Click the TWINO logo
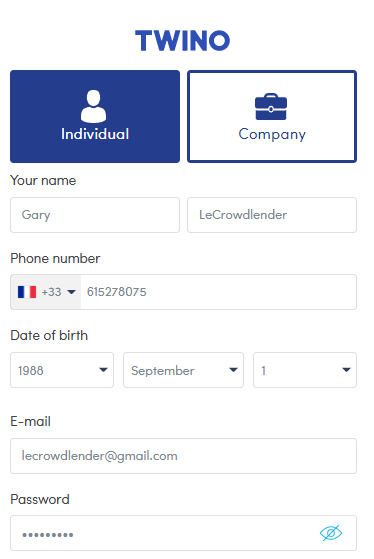 183,40
